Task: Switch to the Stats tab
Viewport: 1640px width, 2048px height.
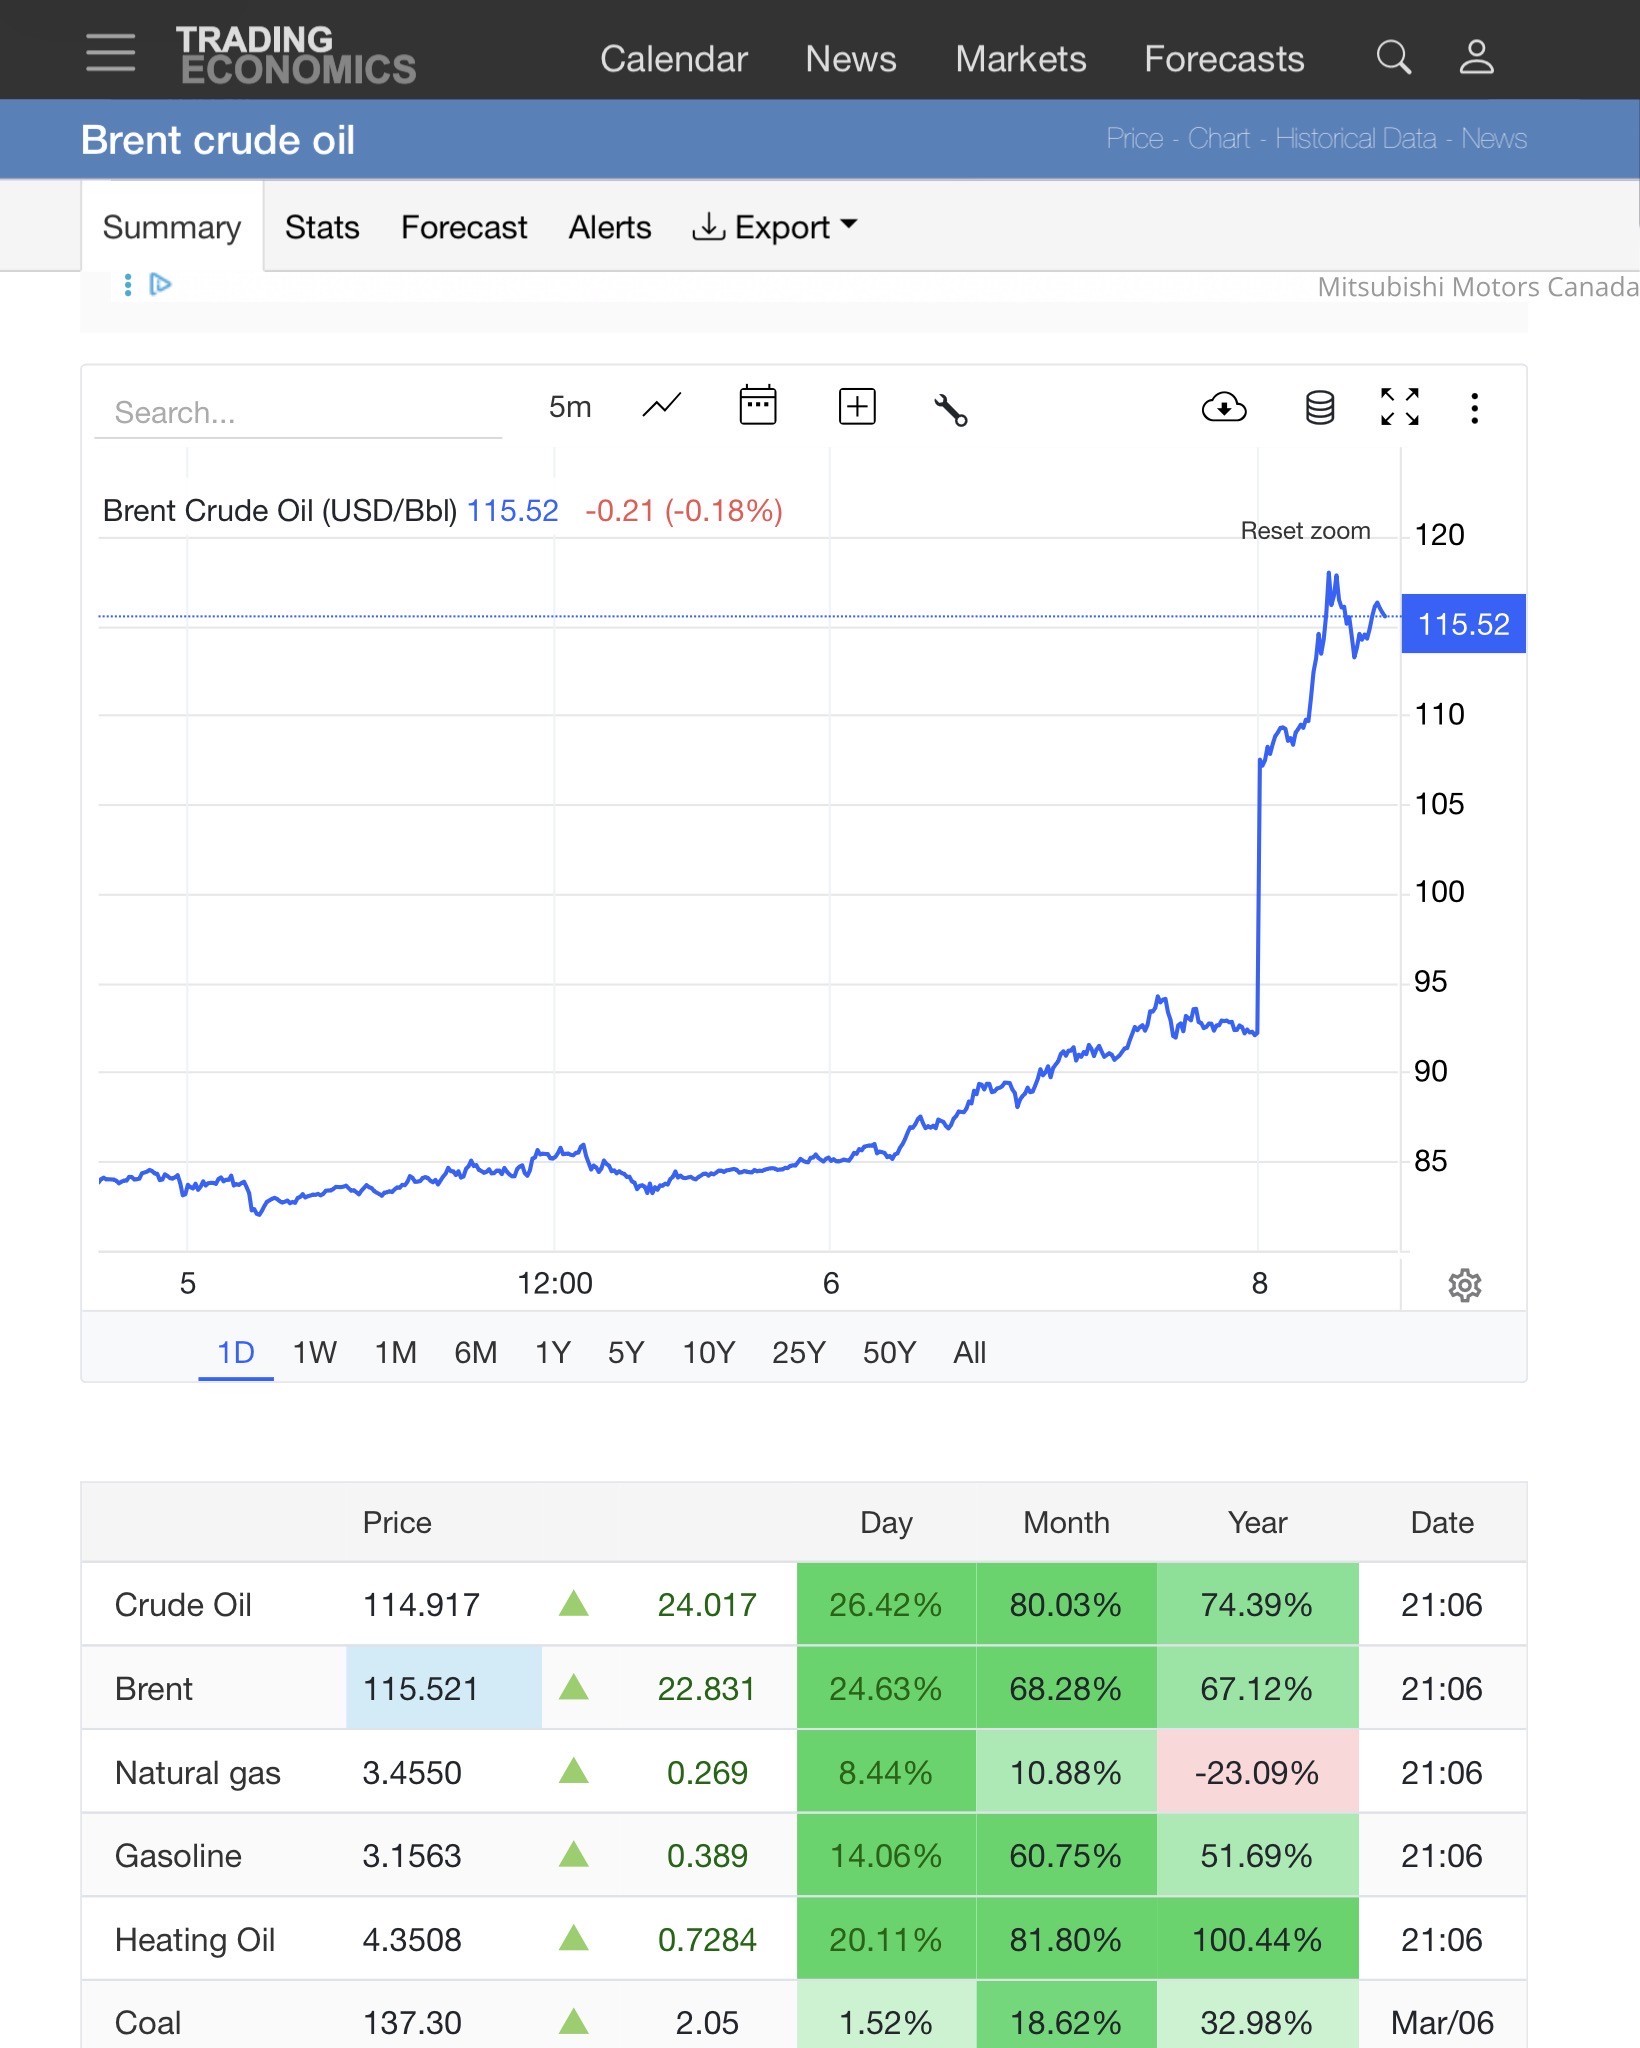Action: point(322,228)
